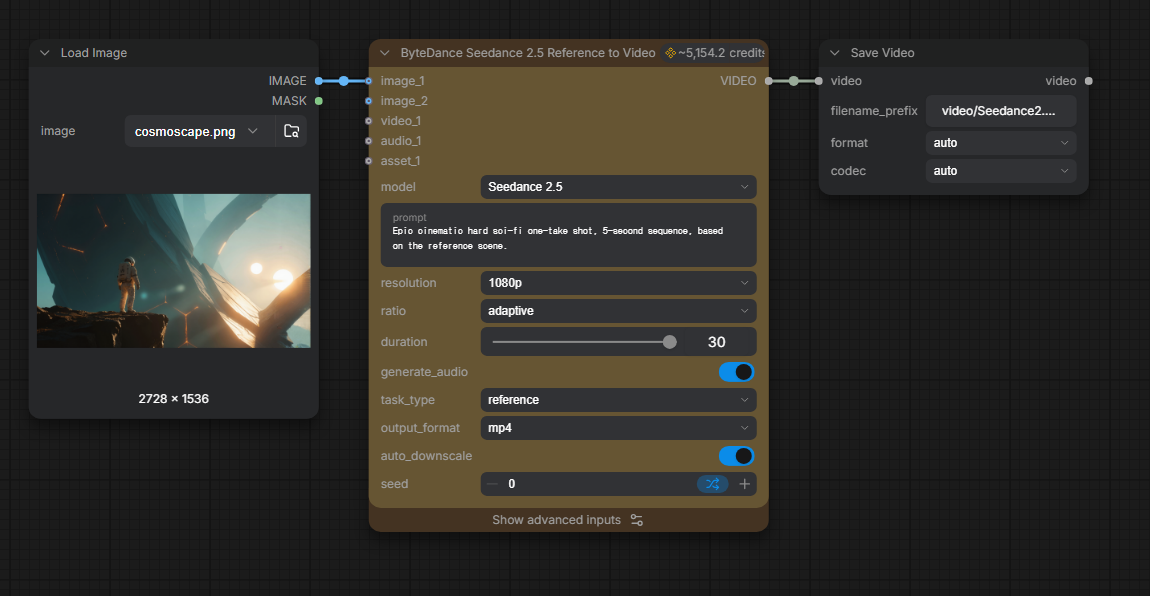
Task: Open the resolution 1080p dropdown
Action: point(618,283)
